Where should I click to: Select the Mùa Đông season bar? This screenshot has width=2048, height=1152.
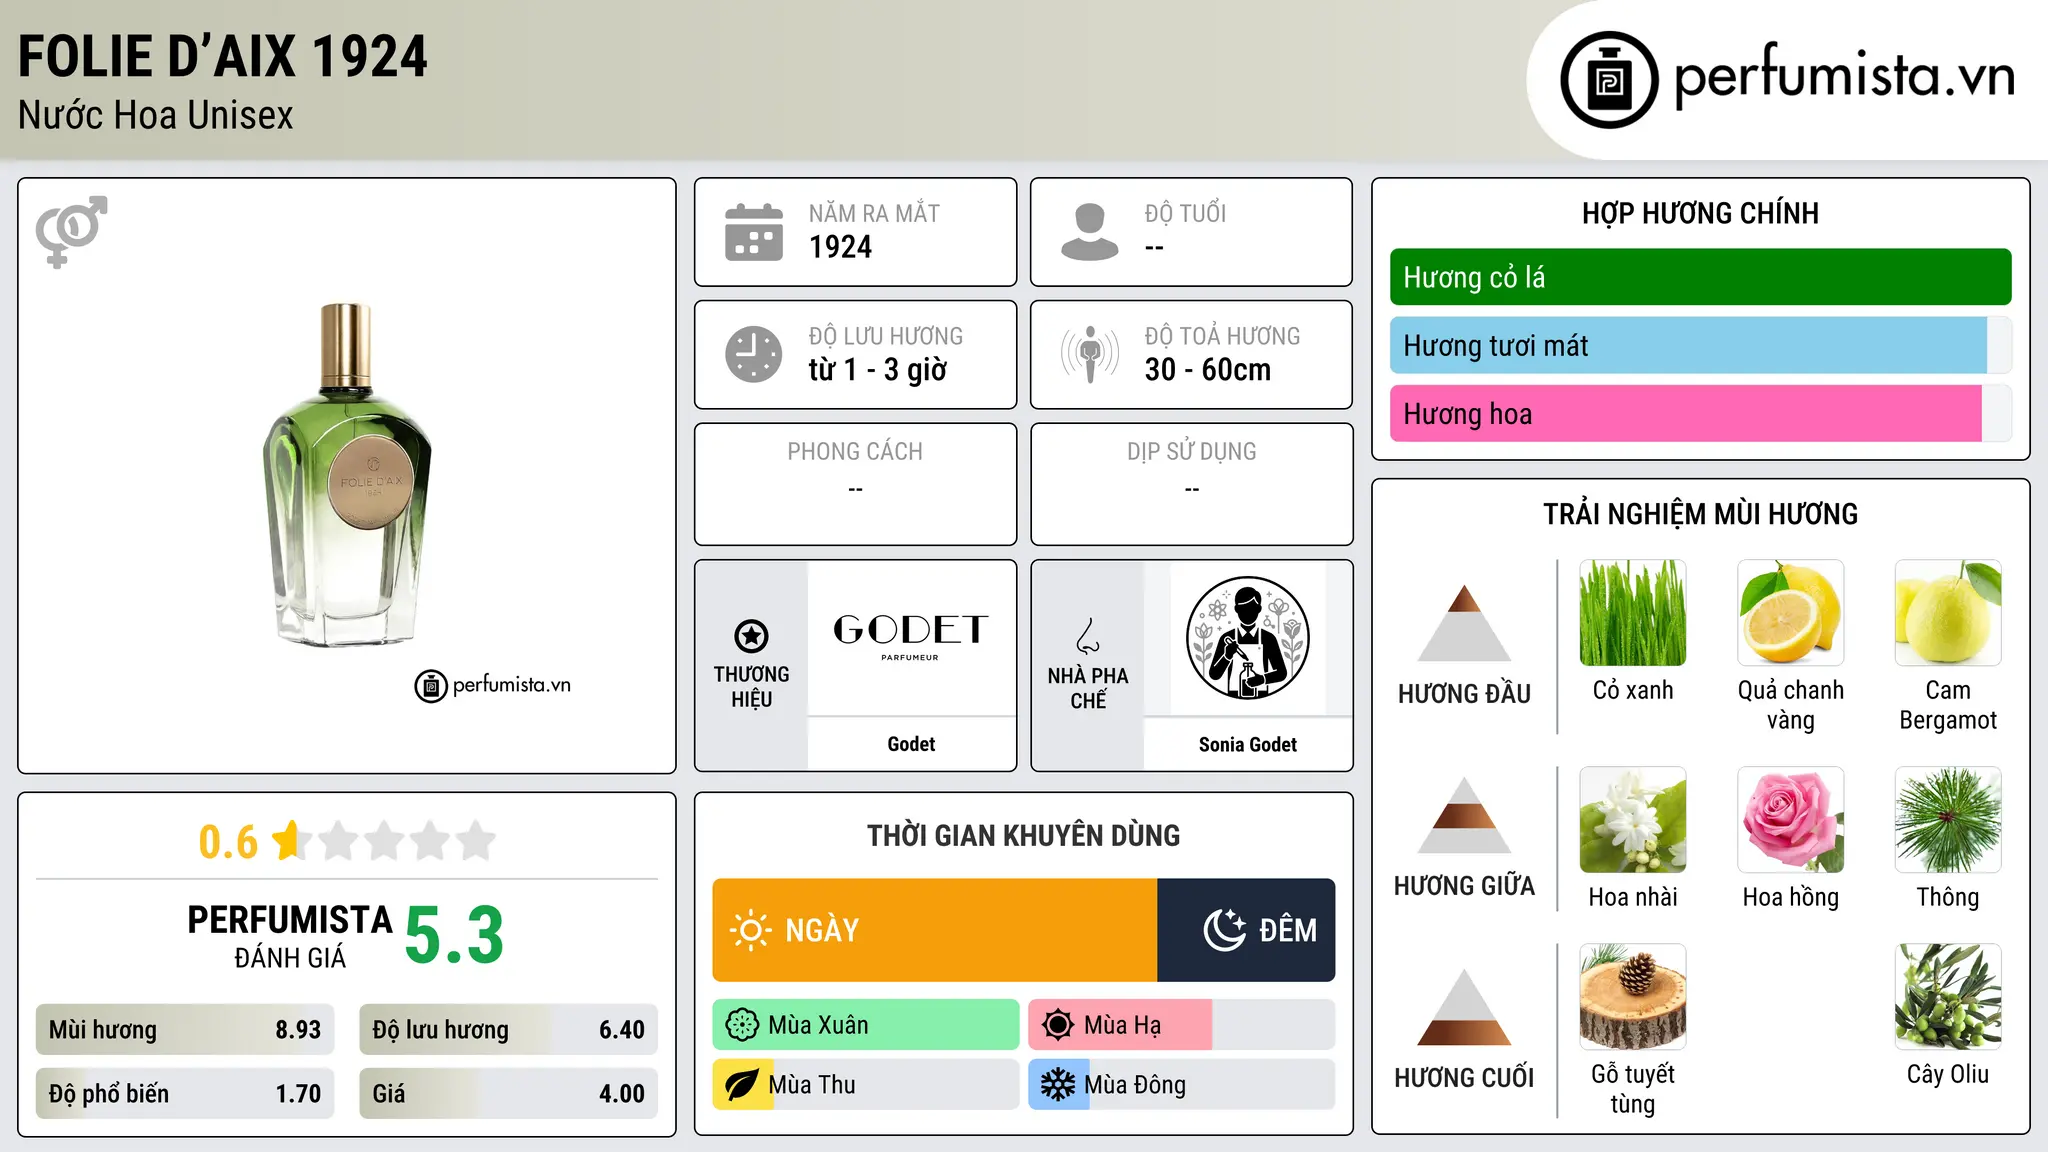[x=1182, y=1085]
